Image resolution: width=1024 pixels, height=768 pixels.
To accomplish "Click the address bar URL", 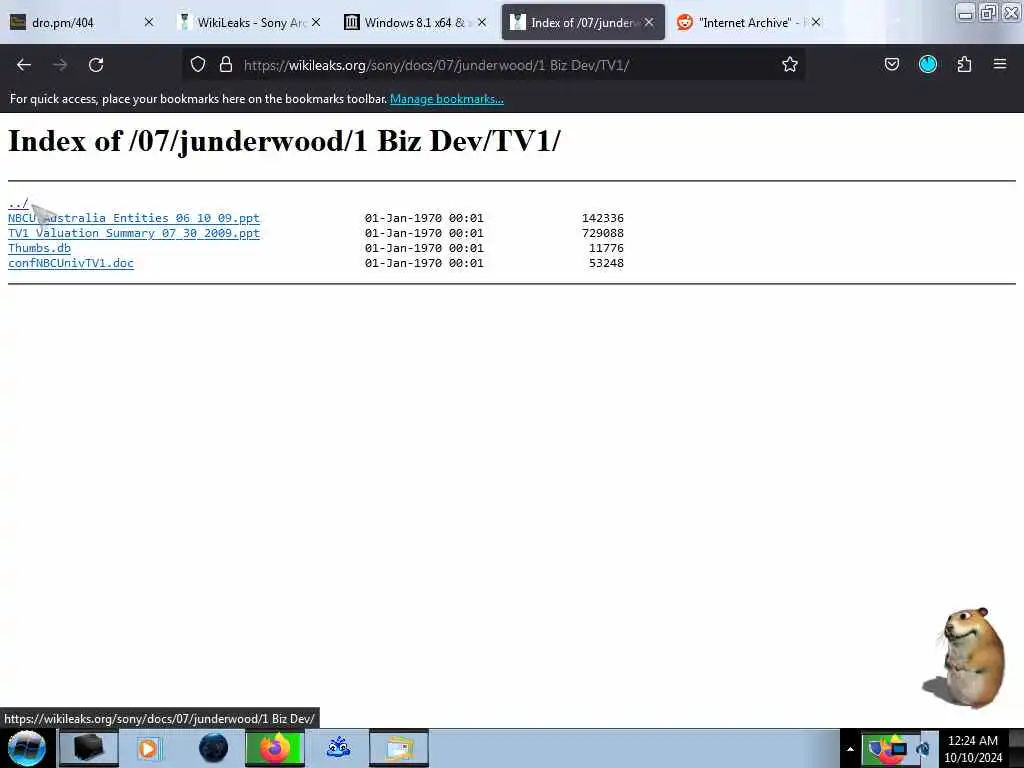I will point(436,65).
